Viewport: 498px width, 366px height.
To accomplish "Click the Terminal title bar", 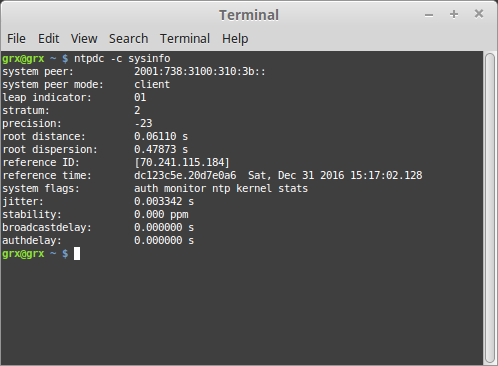I will (249, 15).
